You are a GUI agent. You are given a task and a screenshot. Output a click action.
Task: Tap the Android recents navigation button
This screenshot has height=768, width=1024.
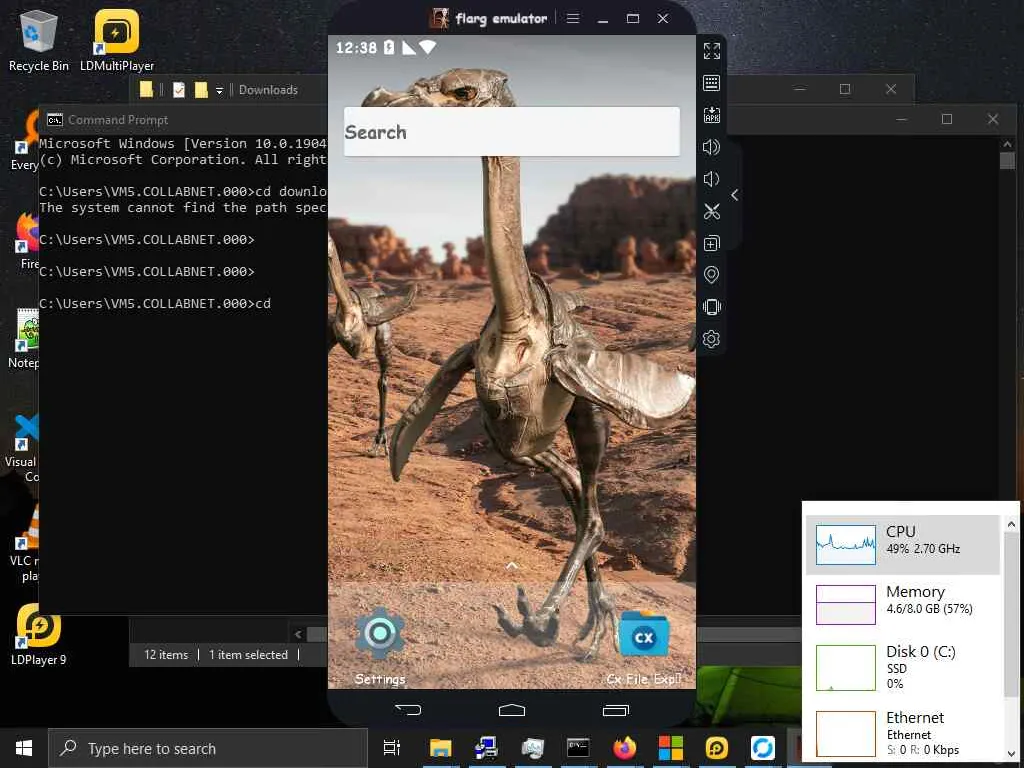615,710
